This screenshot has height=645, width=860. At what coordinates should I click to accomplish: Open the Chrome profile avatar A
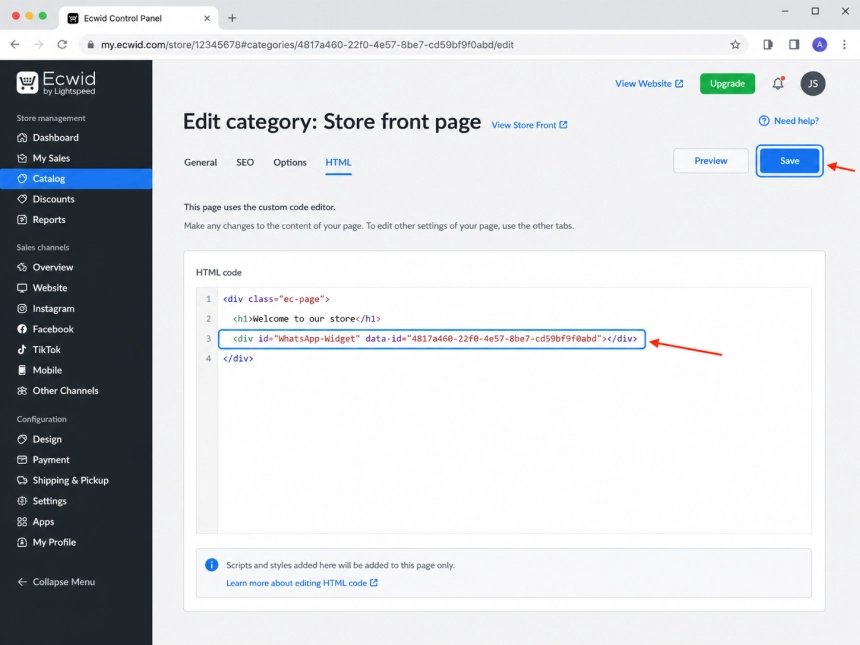pyautogui.click(x=819, y=45)
